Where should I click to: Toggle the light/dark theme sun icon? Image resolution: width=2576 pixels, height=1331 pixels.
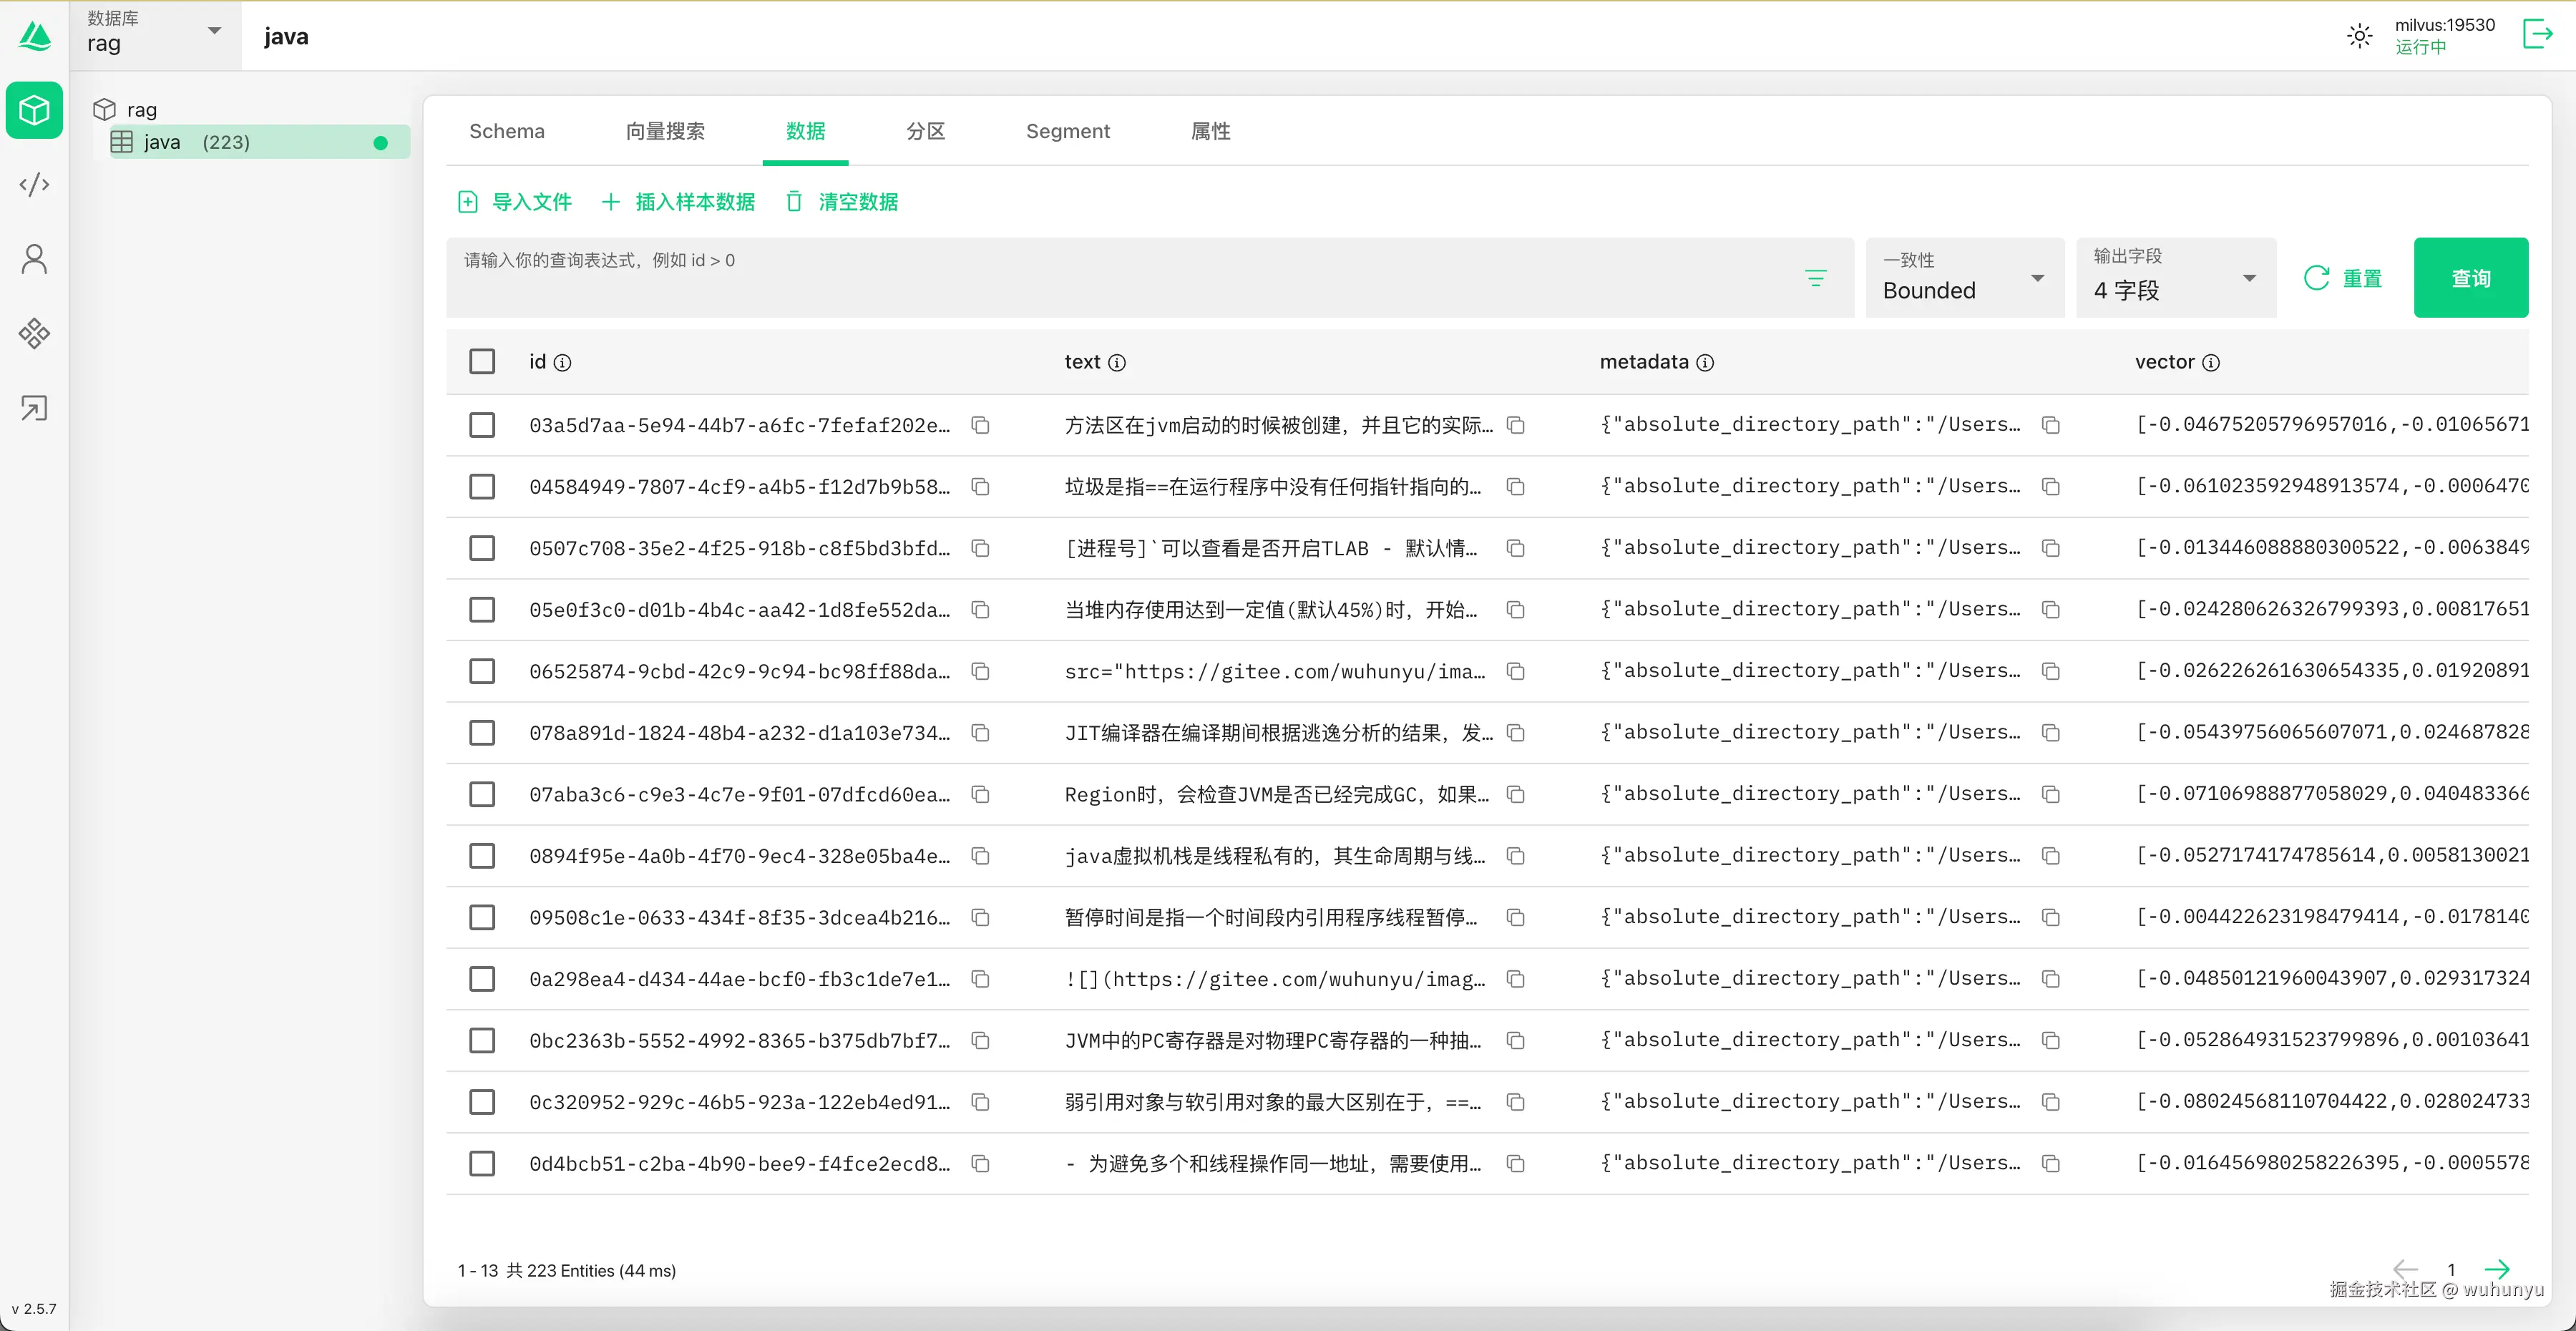click(2359, 35)
